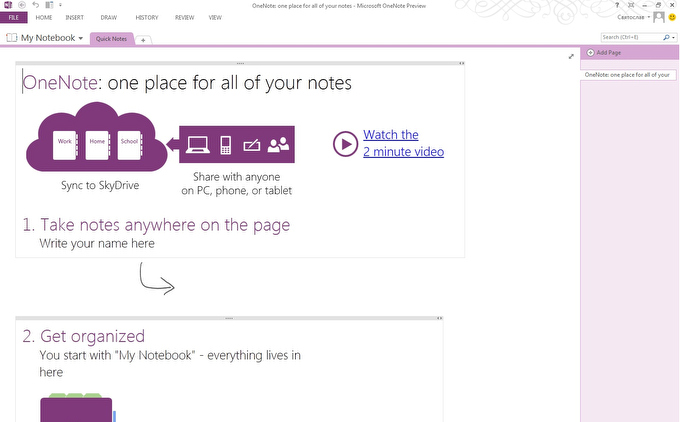Viewport: 680px width, 422px height.
Task: Click the first note container's resize arrows
Action: pyautogui.click(x=462, y=63)
